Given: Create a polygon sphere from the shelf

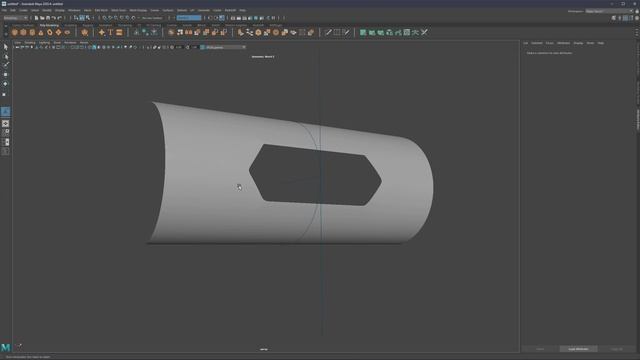Looking at the screenshot, I should click(x=15, y=32).
